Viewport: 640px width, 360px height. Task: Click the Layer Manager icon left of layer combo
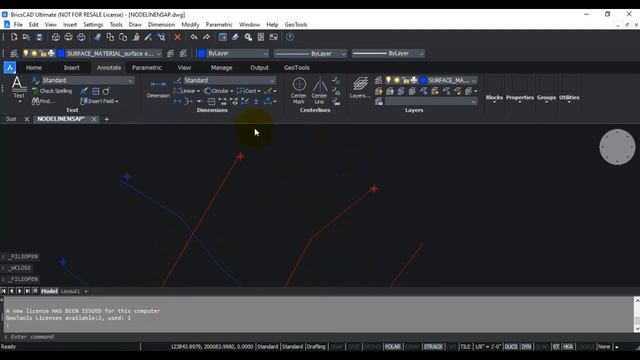click(14, 53)
